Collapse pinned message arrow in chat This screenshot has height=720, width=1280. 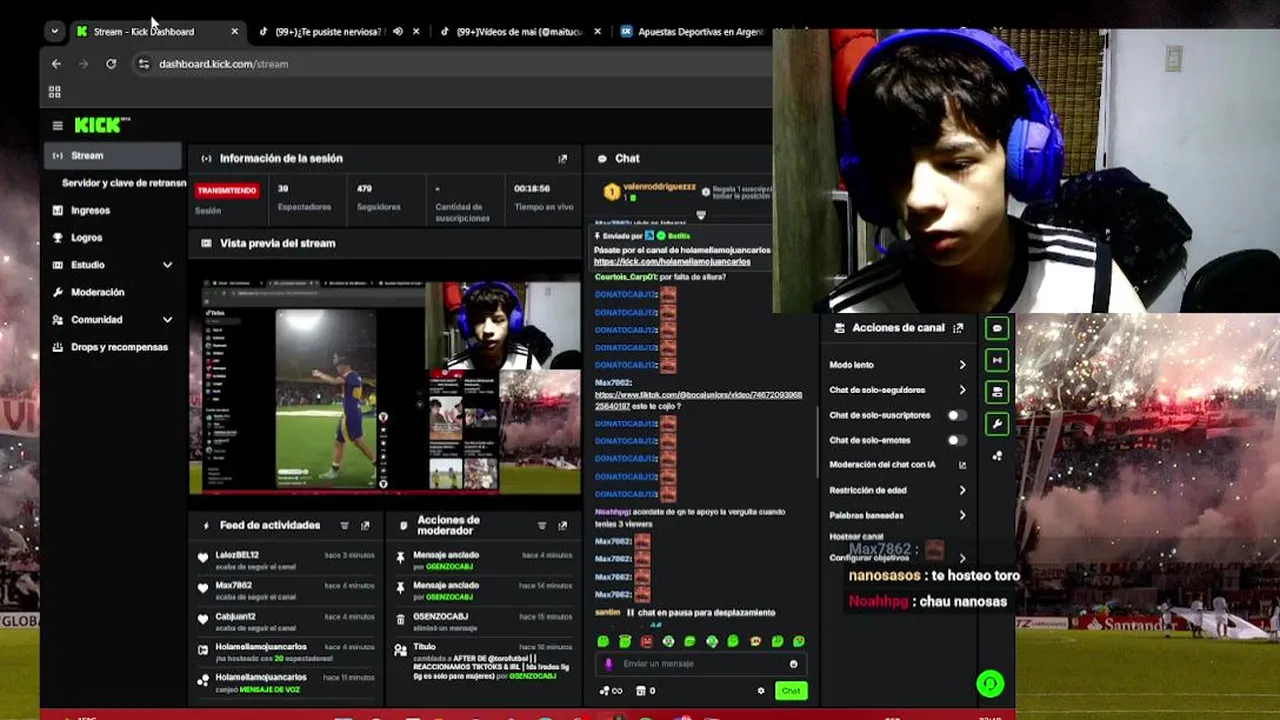coord(701,215)
